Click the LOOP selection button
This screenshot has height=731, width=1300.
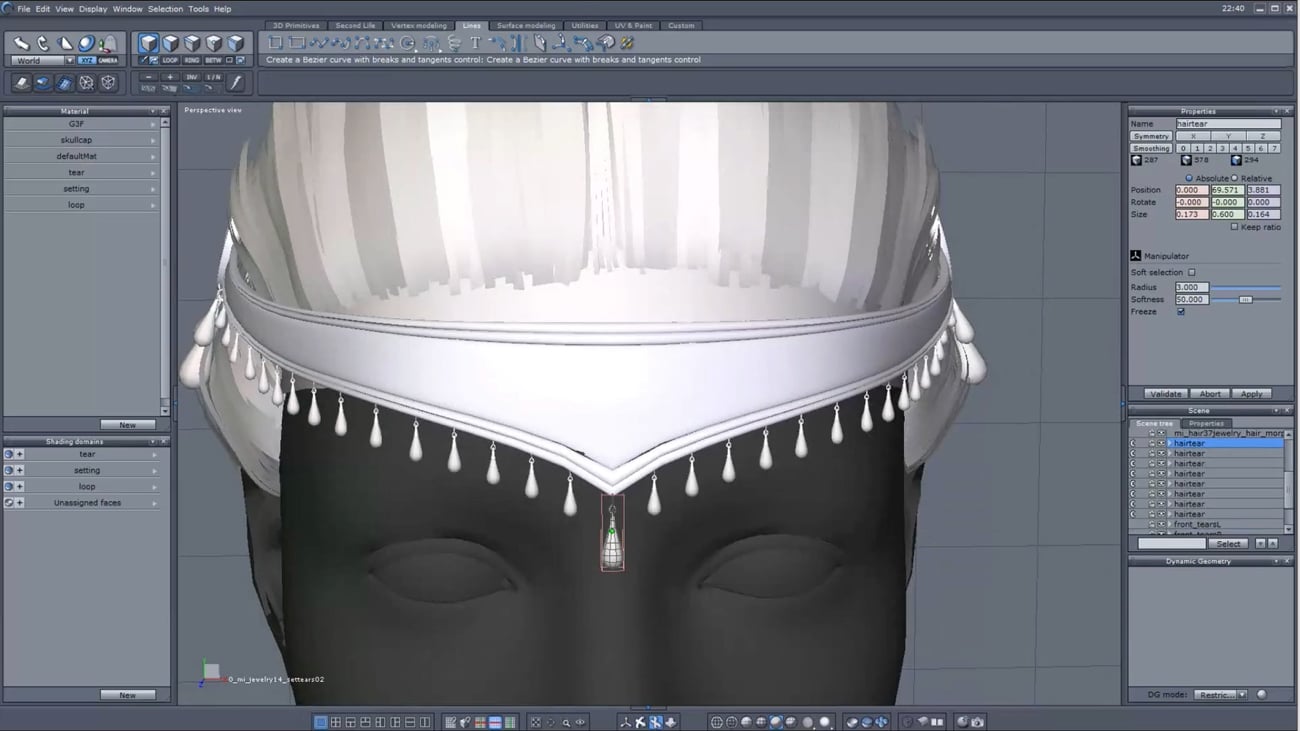[x=170, y=60]
